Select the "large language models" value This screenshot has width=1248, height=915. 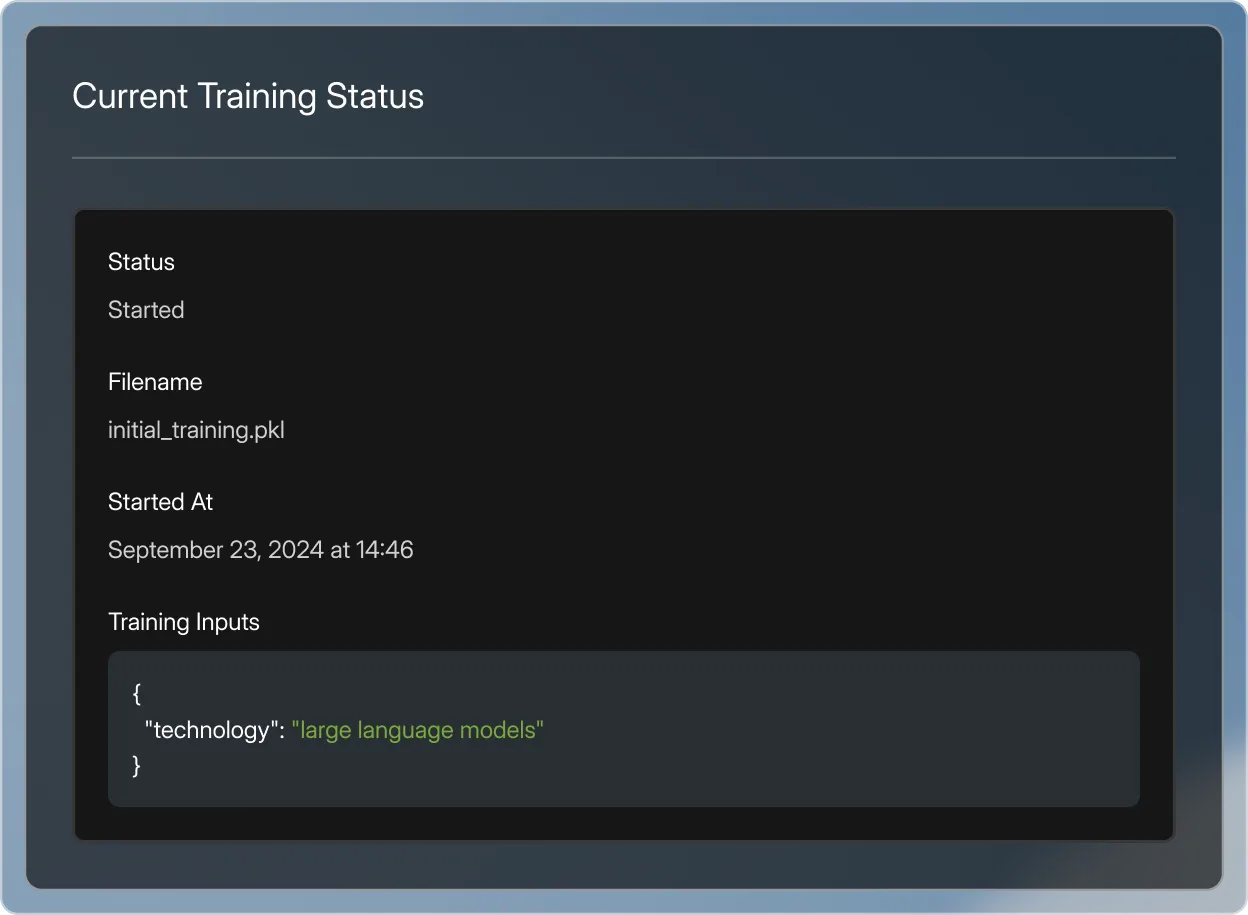coord(417,730)
